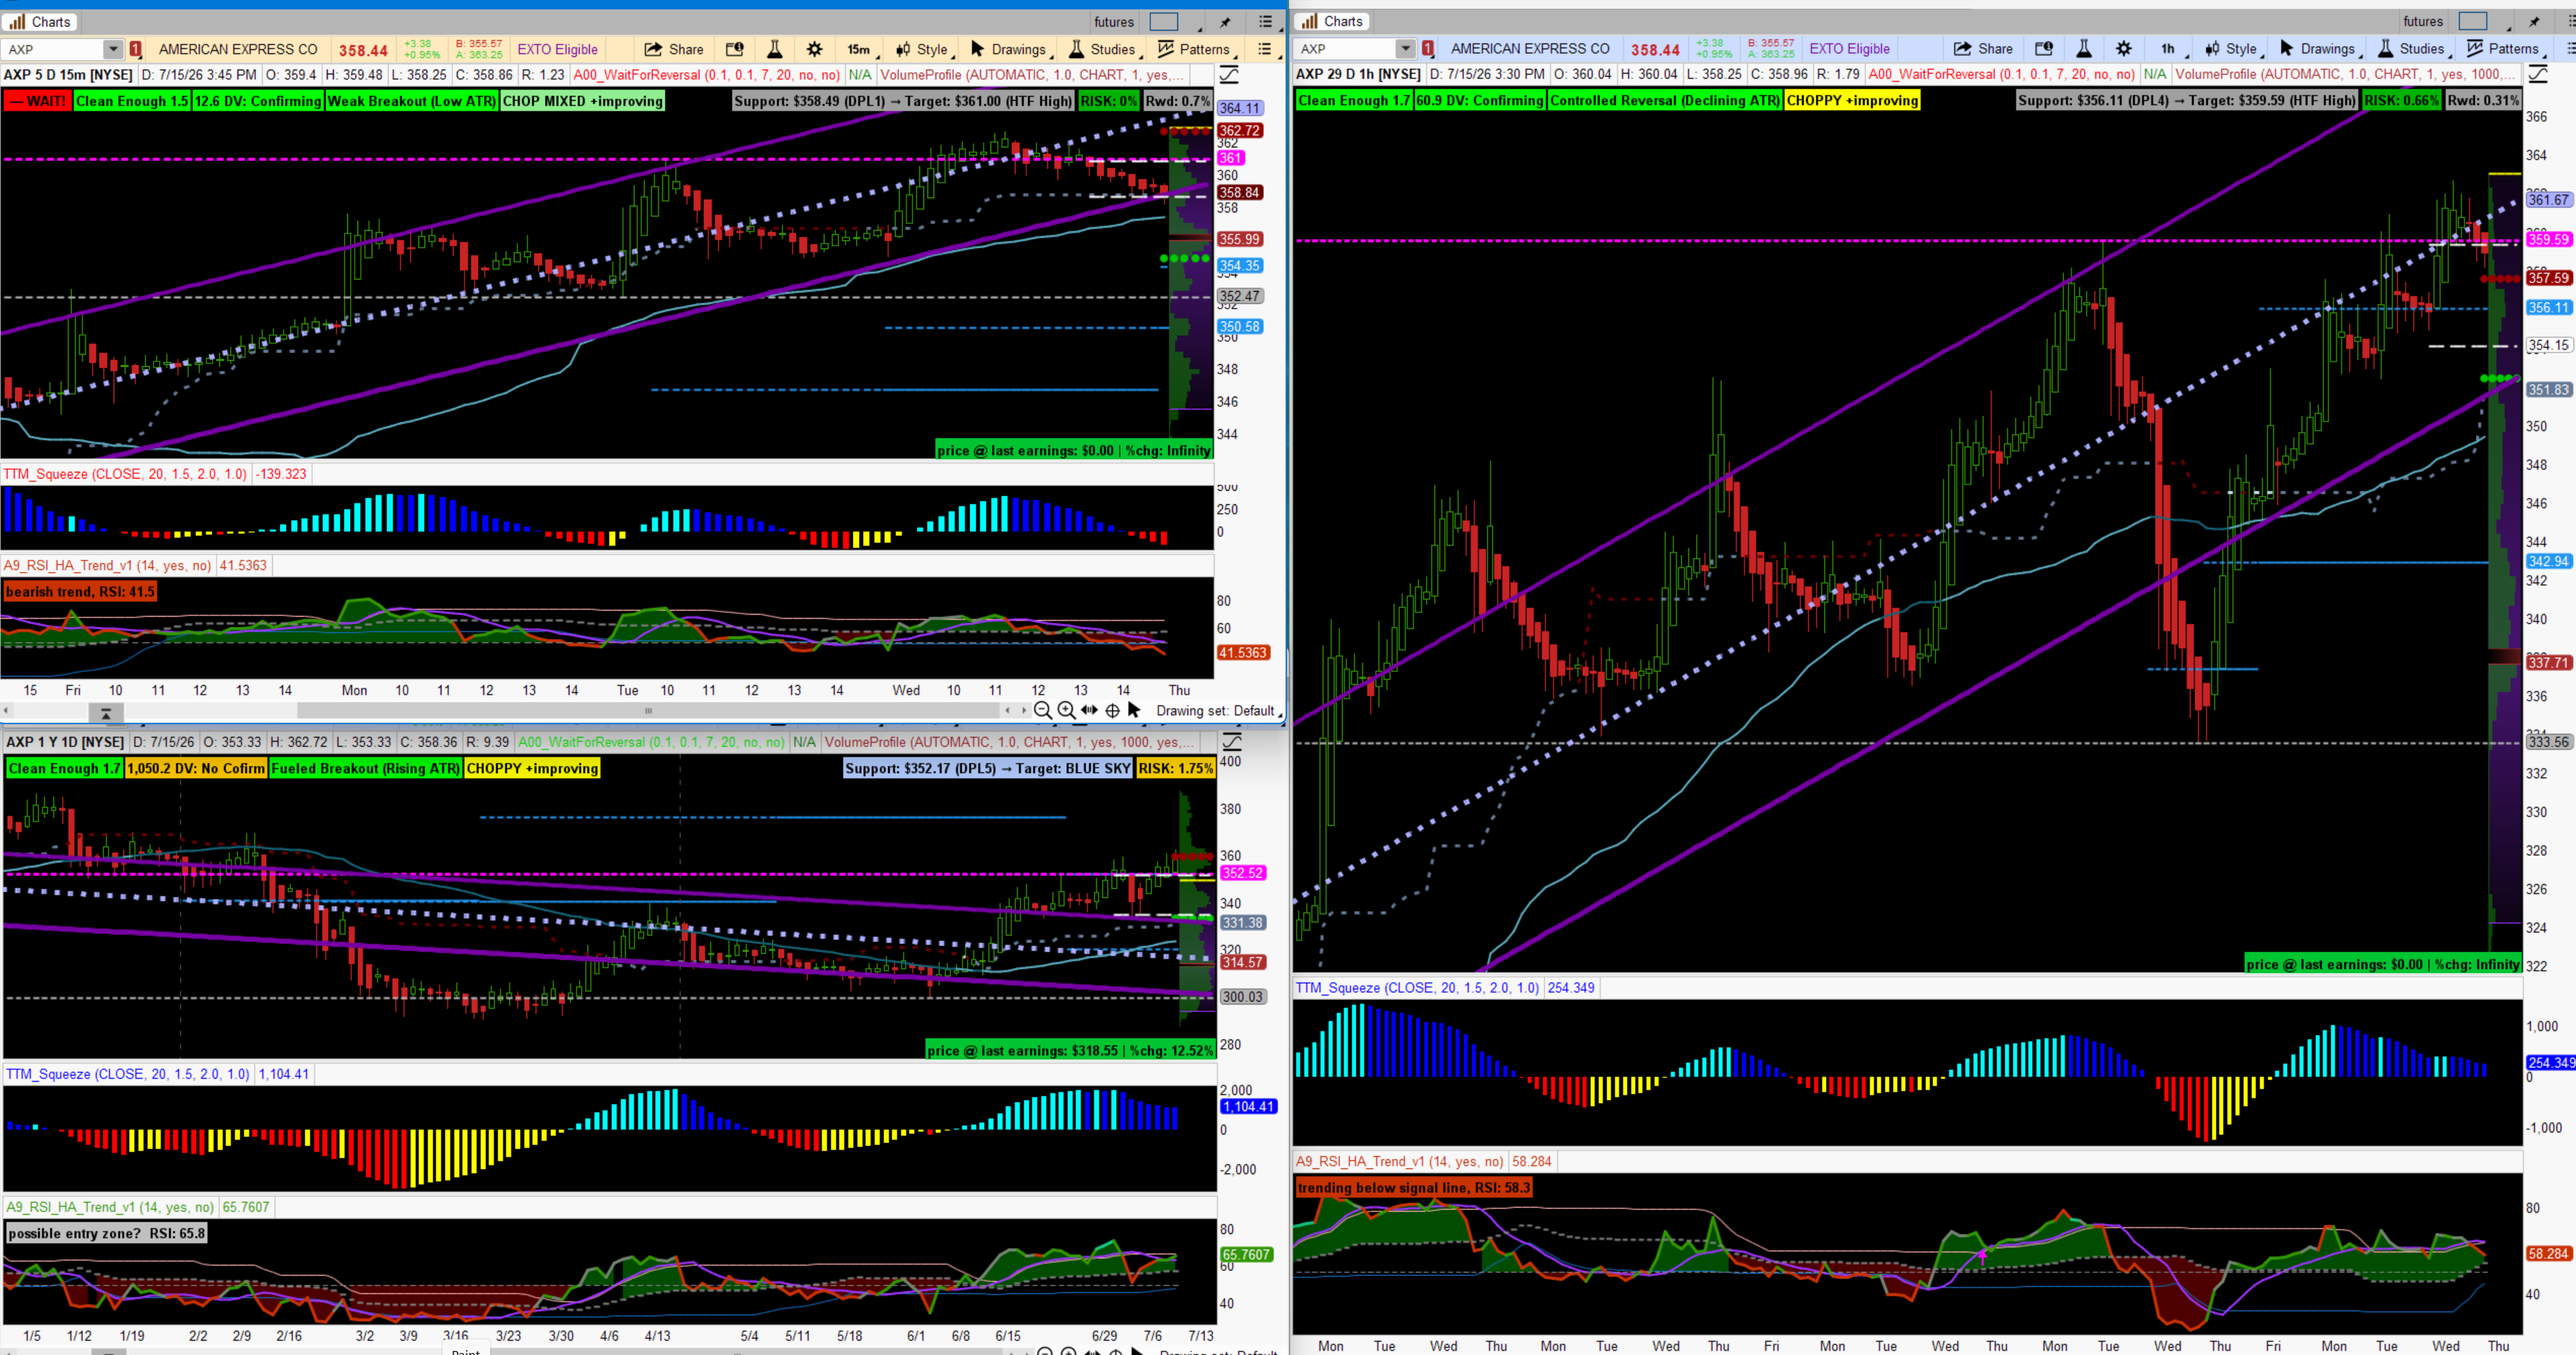Screen dimensions: 2576x1355
Task: Open 1h timeframe dropdown in right chart
Action: pyautogui.click(x=2171, y=48)
